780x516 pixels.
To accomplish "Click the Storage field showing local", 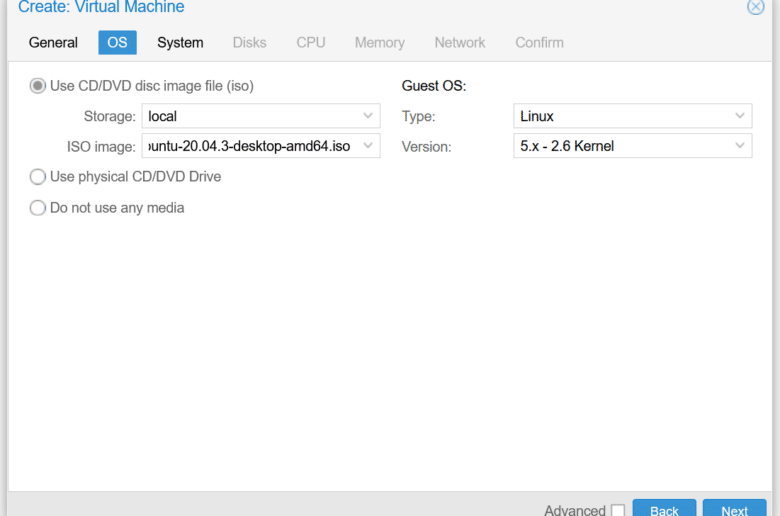I will [261, 116].
